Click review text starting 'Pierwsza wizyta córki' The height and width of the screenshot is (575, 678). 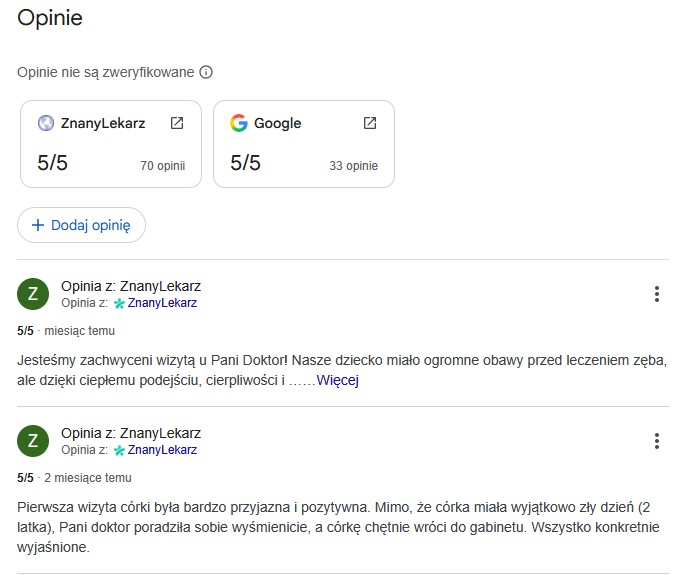pyautogui.click(x=338, y=527)
